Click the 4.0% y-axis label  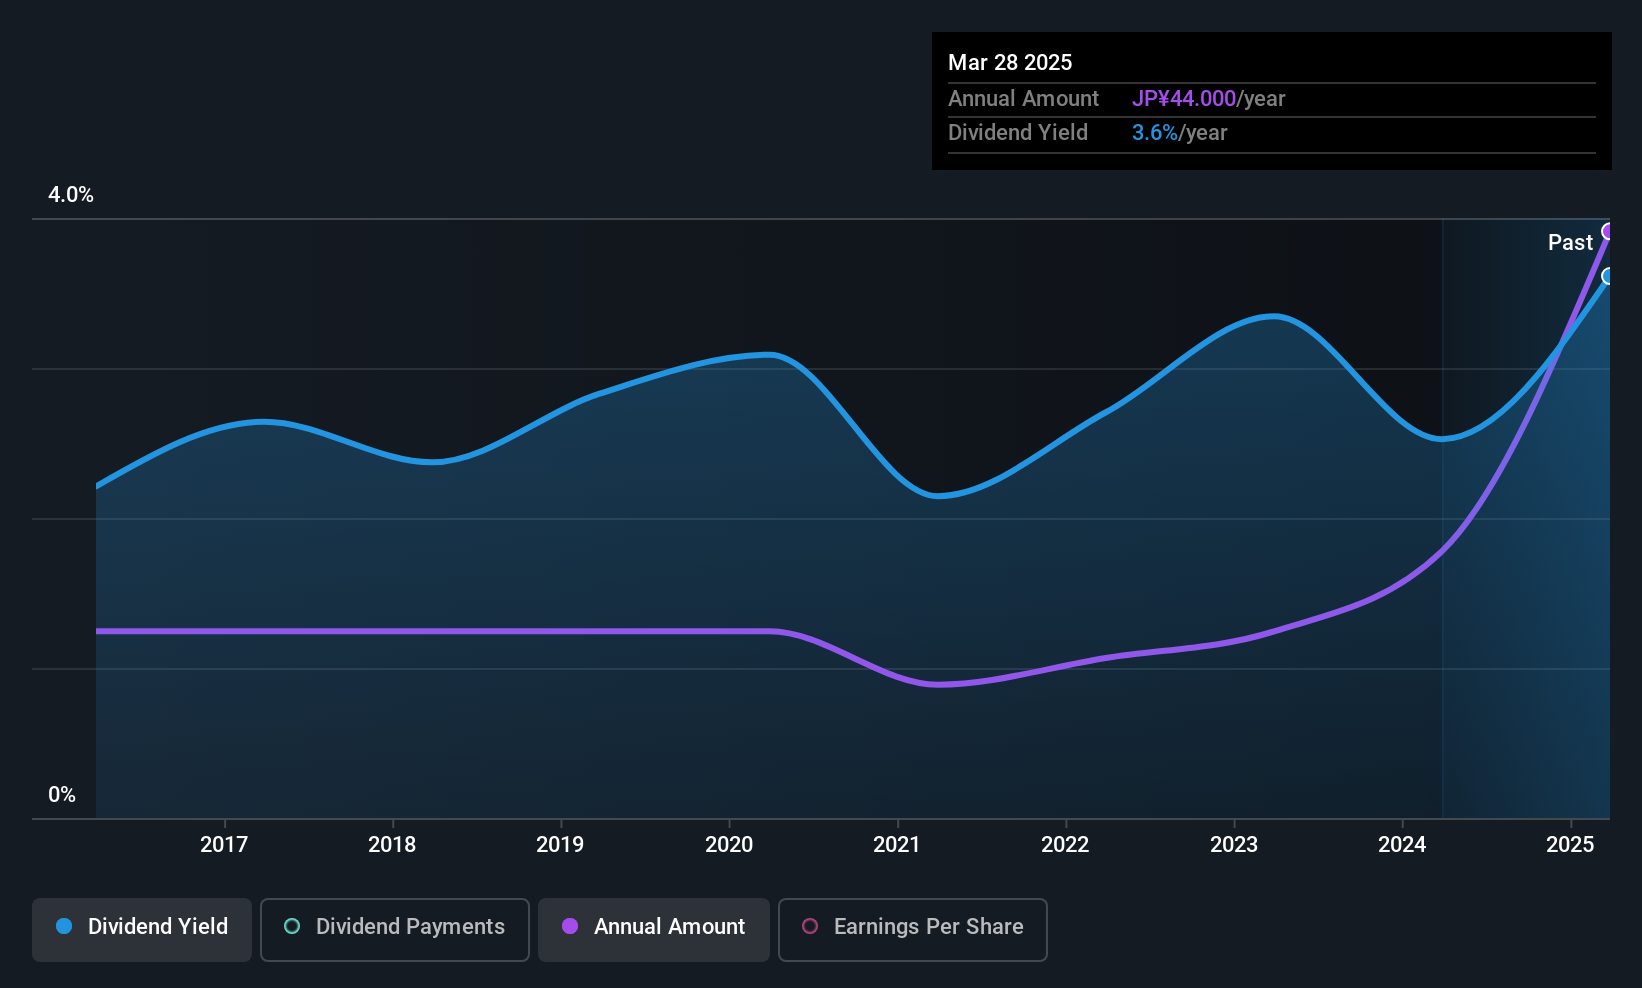tap(71, 195)
